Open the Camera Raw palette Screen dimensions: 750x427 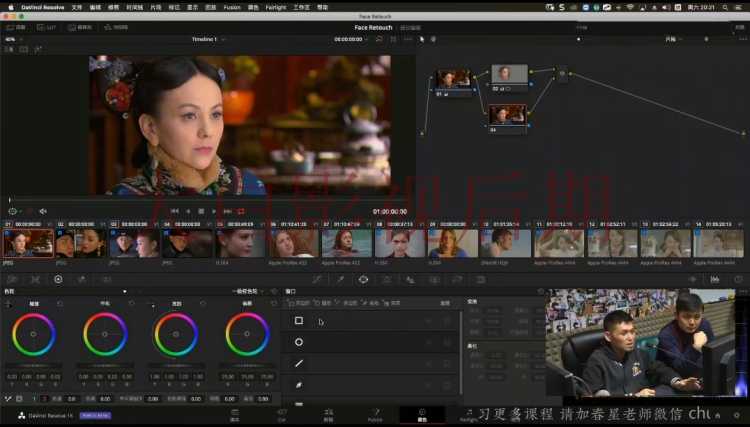[12, 279]
